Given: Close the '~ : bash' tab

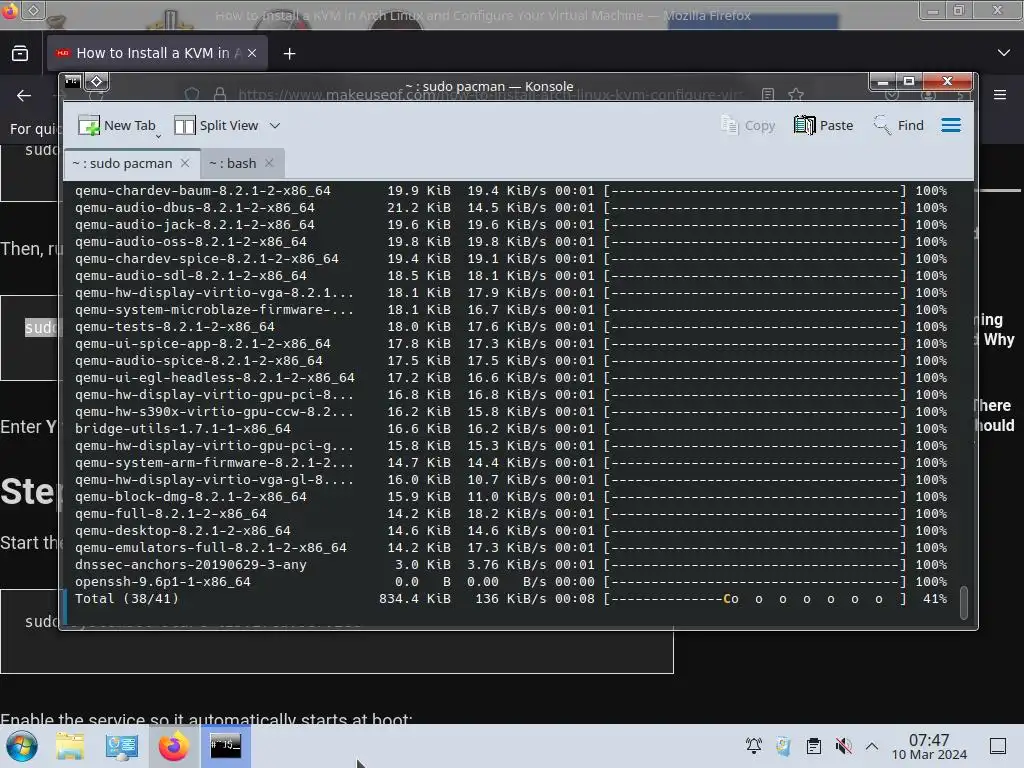Looking at the screenshot, I should click(x=269, y=163).
